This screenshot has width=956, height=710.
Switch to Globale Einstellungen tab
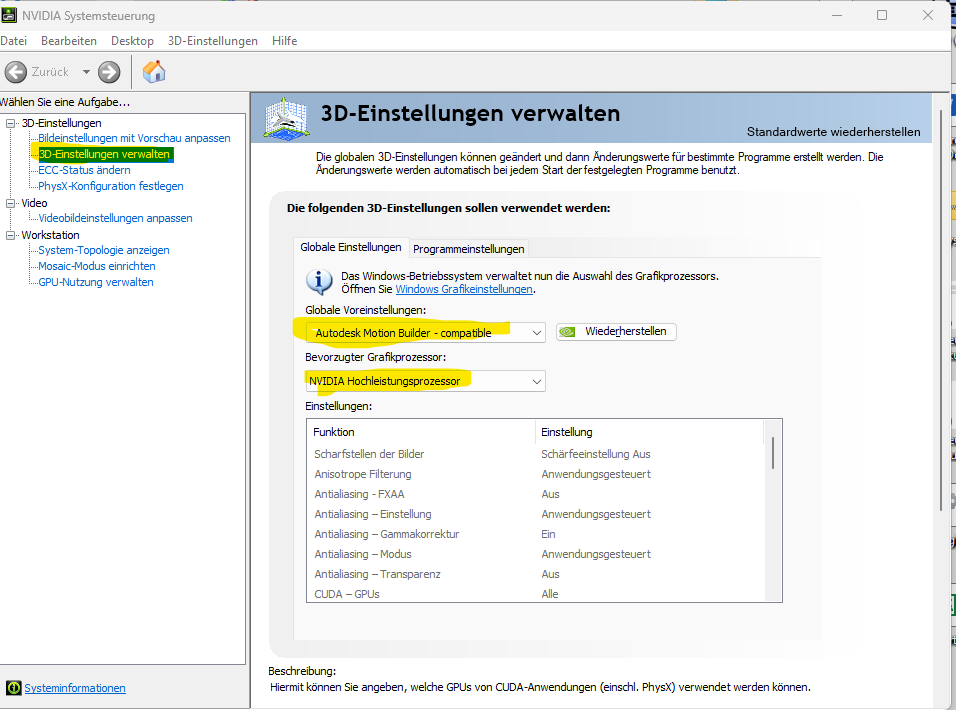pos(351,247)
